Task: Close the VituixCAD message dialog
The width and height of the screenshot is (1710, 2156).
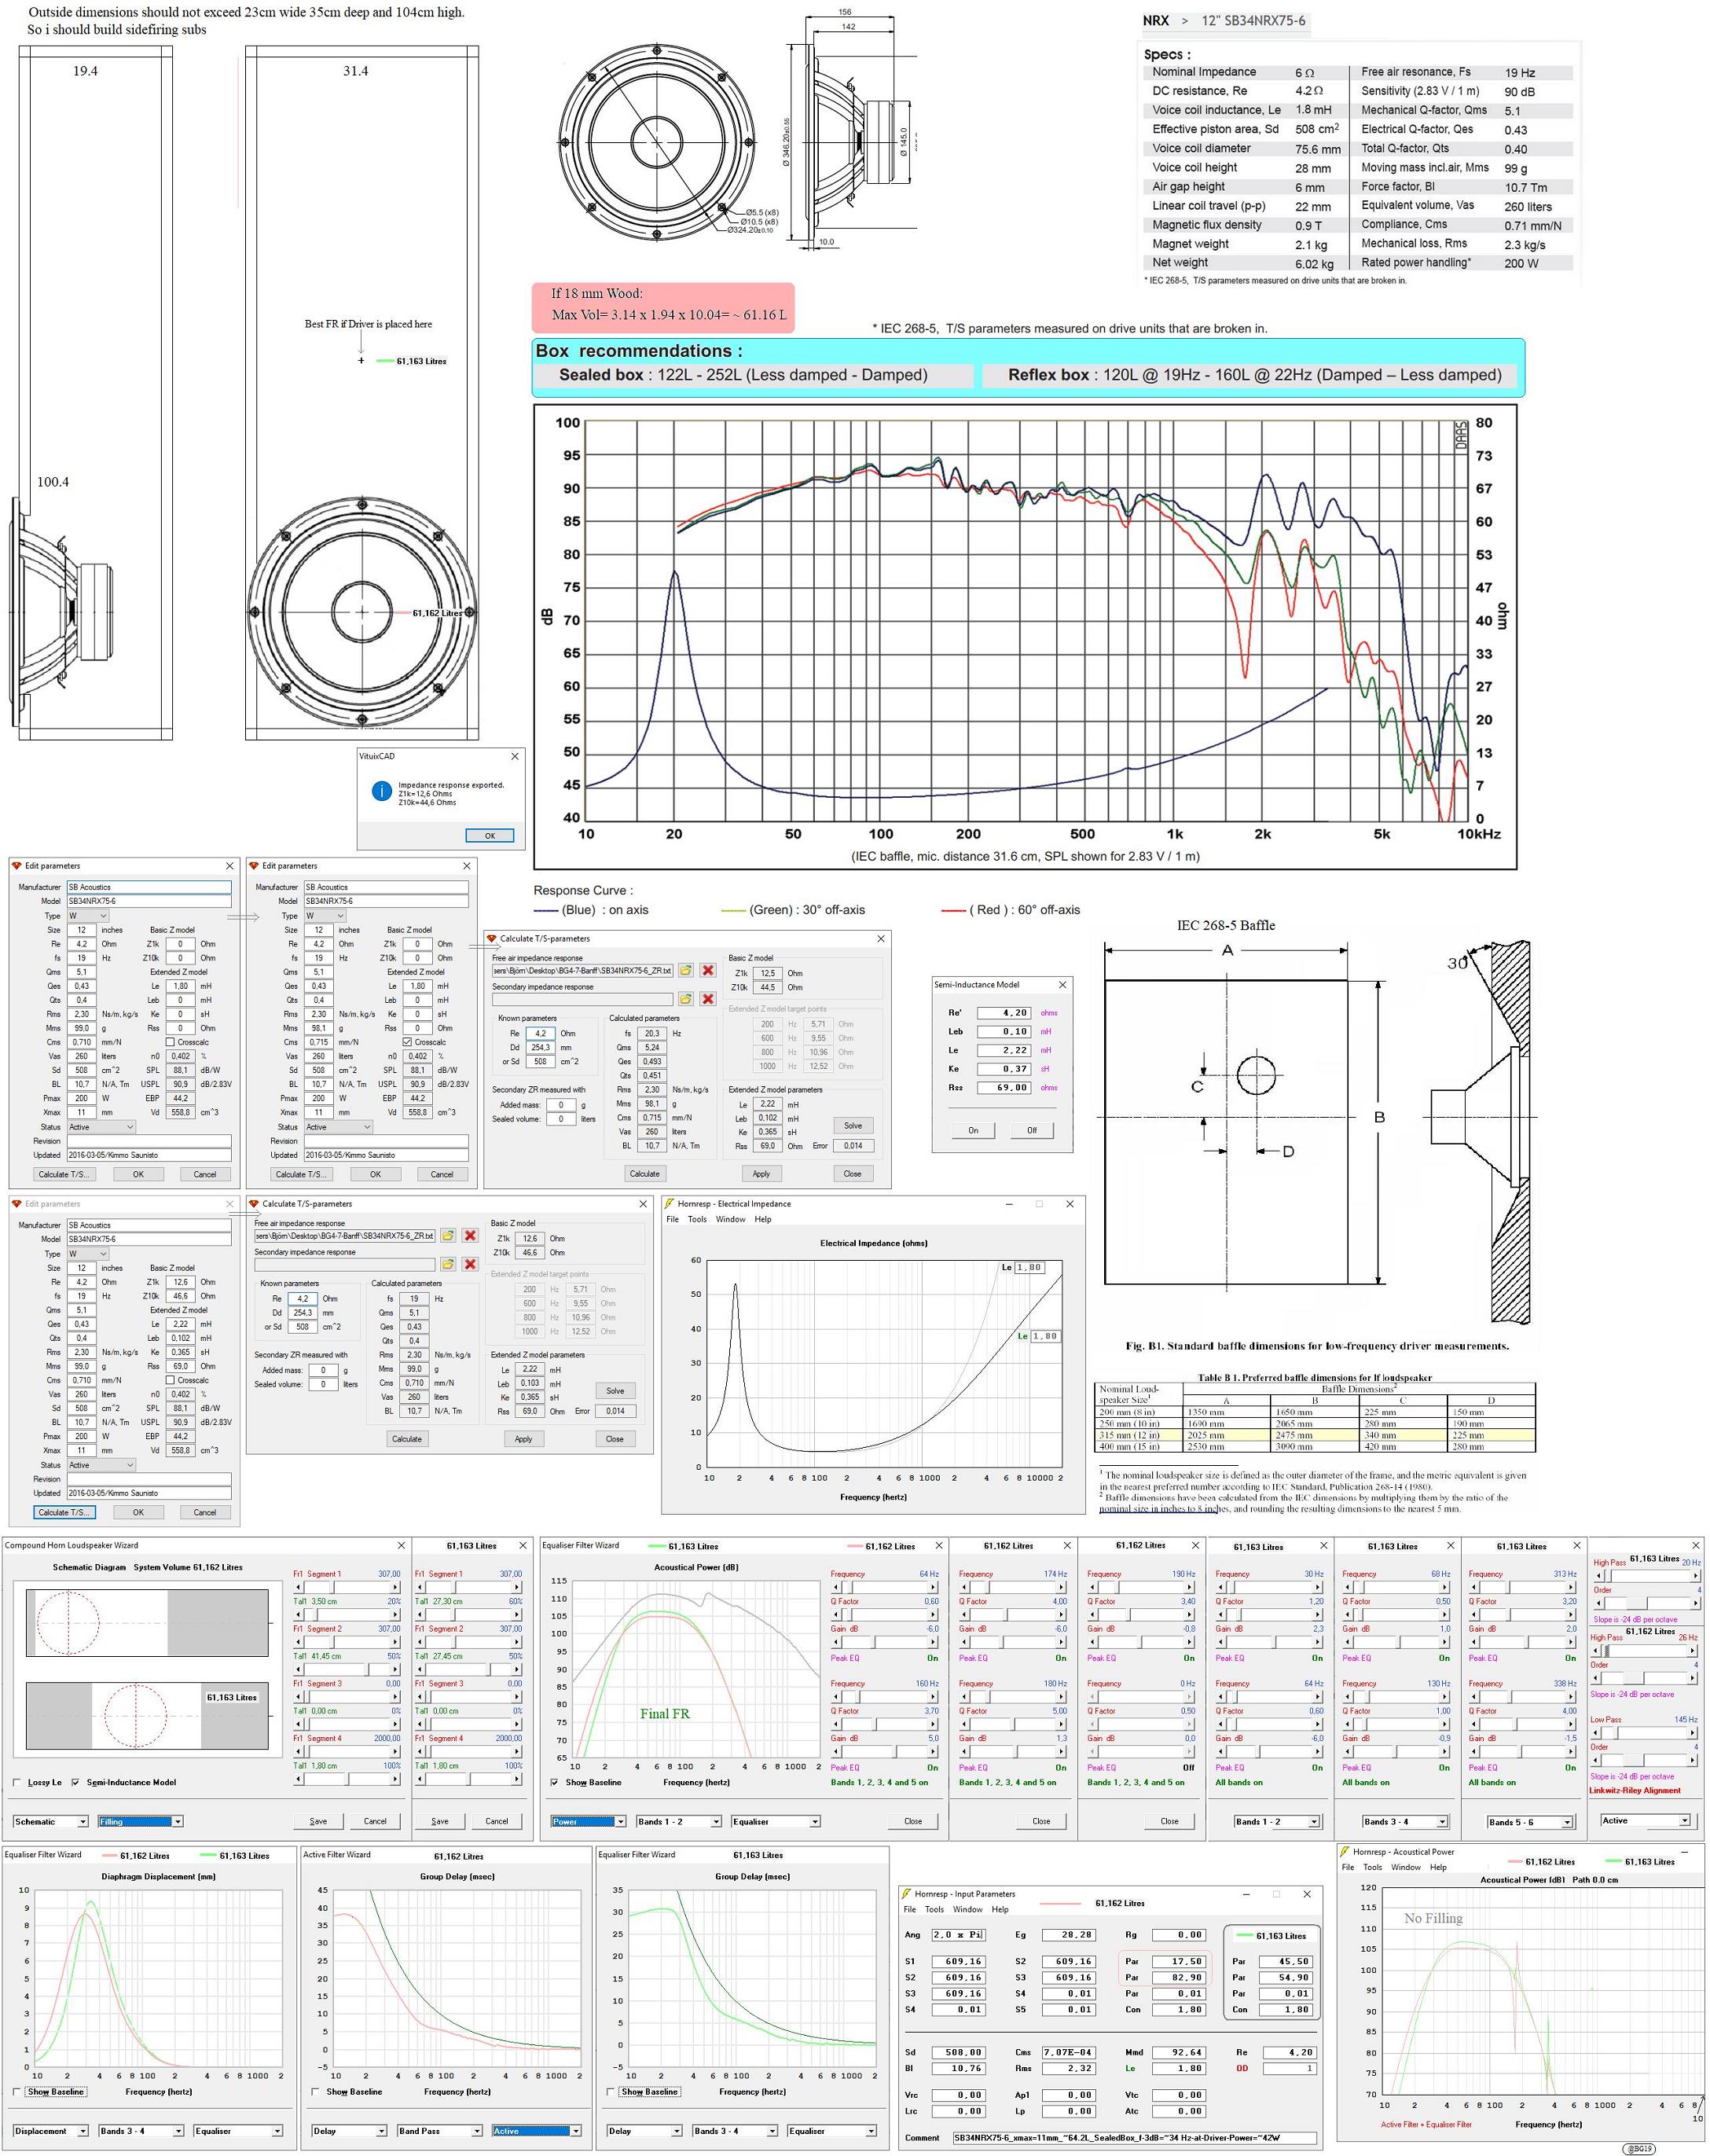Action: coord(515,756)
